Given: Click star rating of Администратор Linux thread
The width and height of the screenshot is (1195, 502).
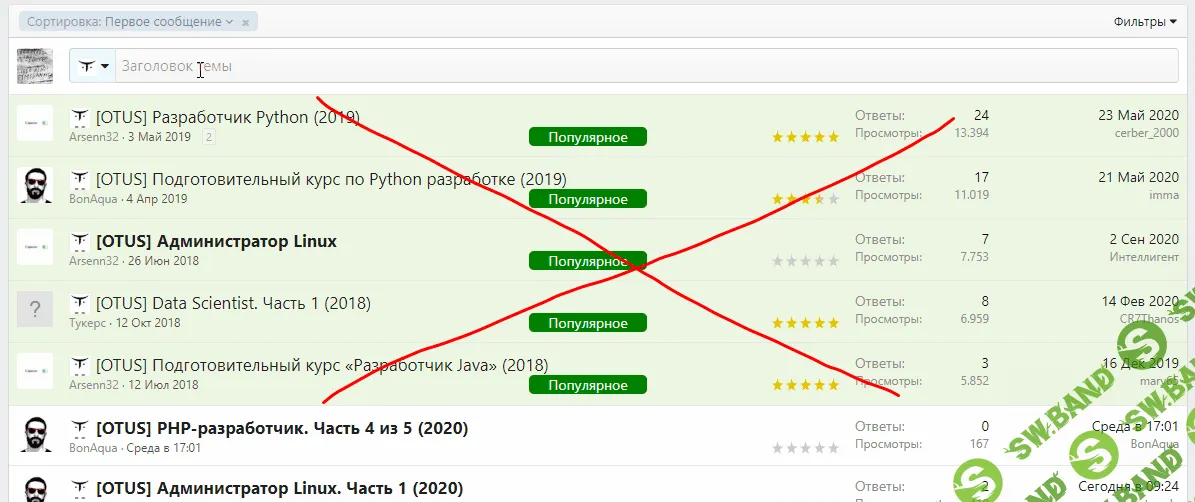Looking at the screenshot, I should [x=805, y=261].
